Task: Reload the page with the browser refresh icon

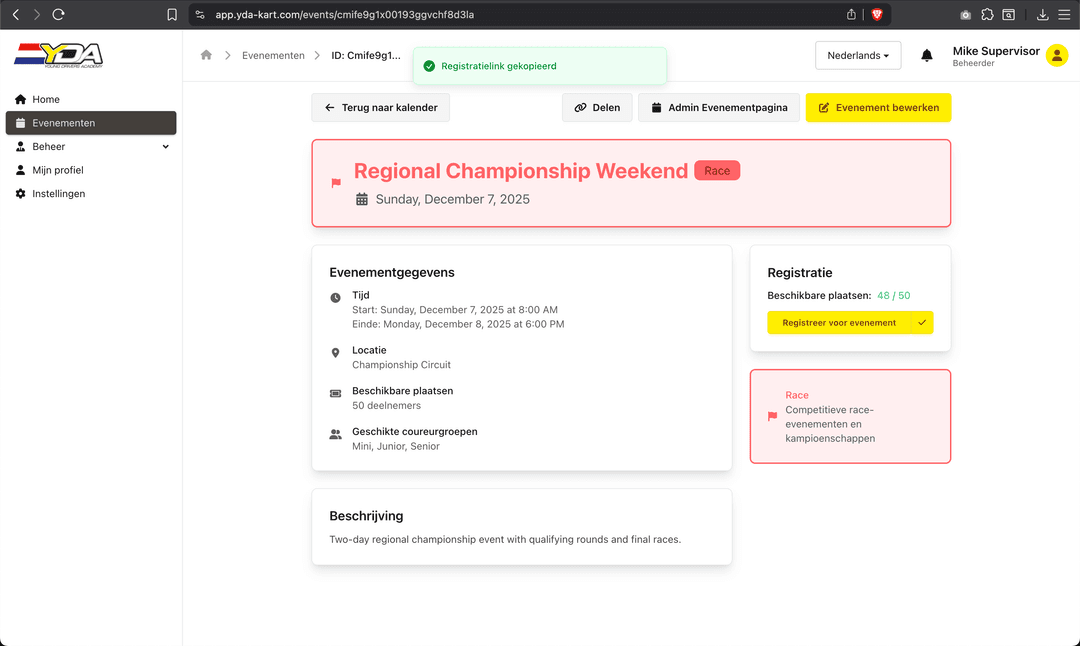Action: pos(59,15)
